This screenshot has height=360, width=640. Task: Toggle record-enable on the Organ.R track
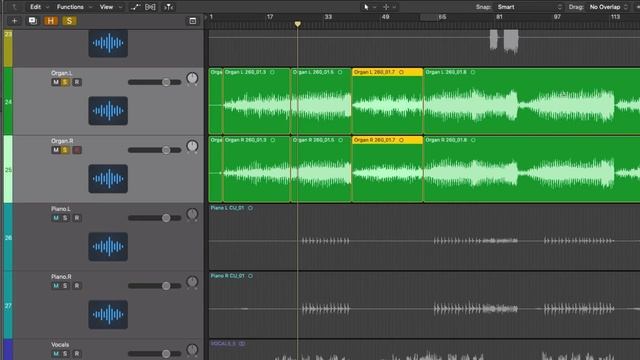tap(77, 150)
